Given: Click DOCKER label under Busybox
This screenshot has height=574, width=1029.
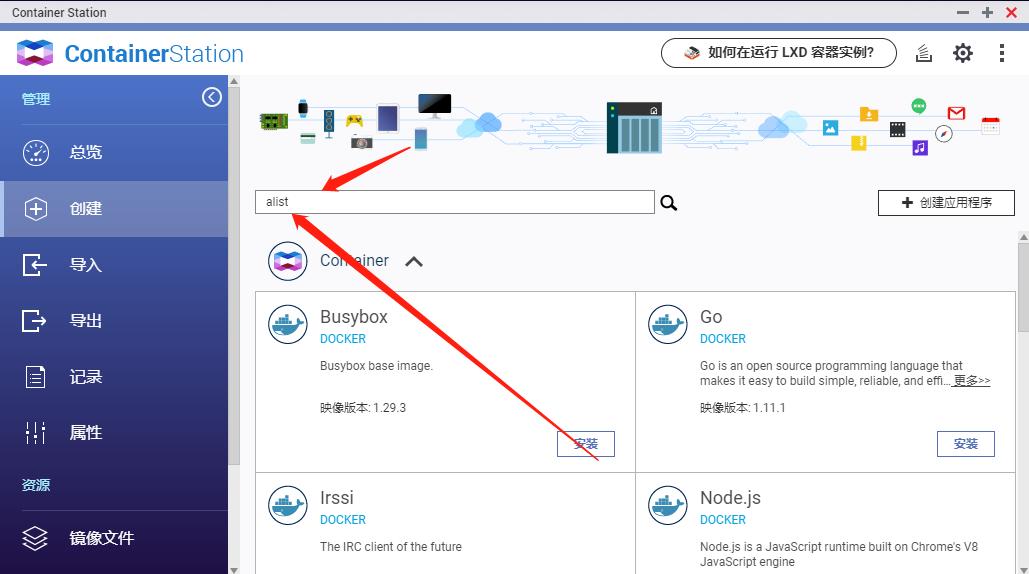Looking at the screenshot, I should 343,339.
